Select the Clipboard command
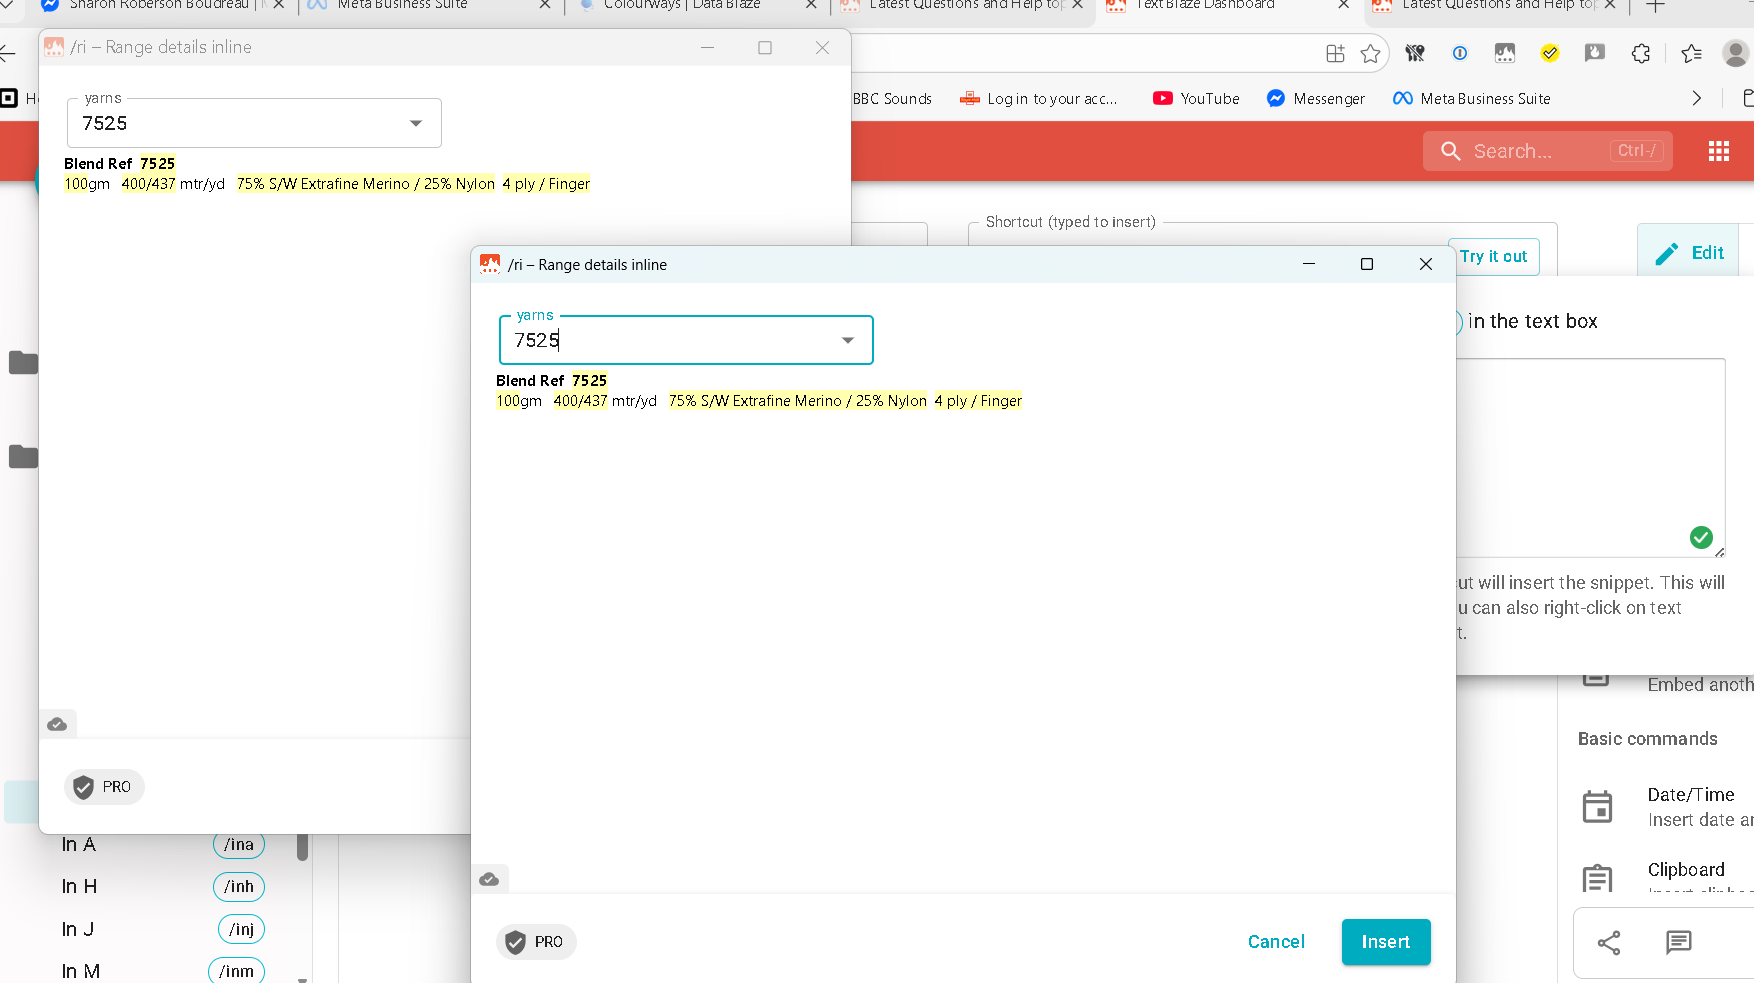The width and height of the screenshot is (1754, 983). tap(1686, 870)
